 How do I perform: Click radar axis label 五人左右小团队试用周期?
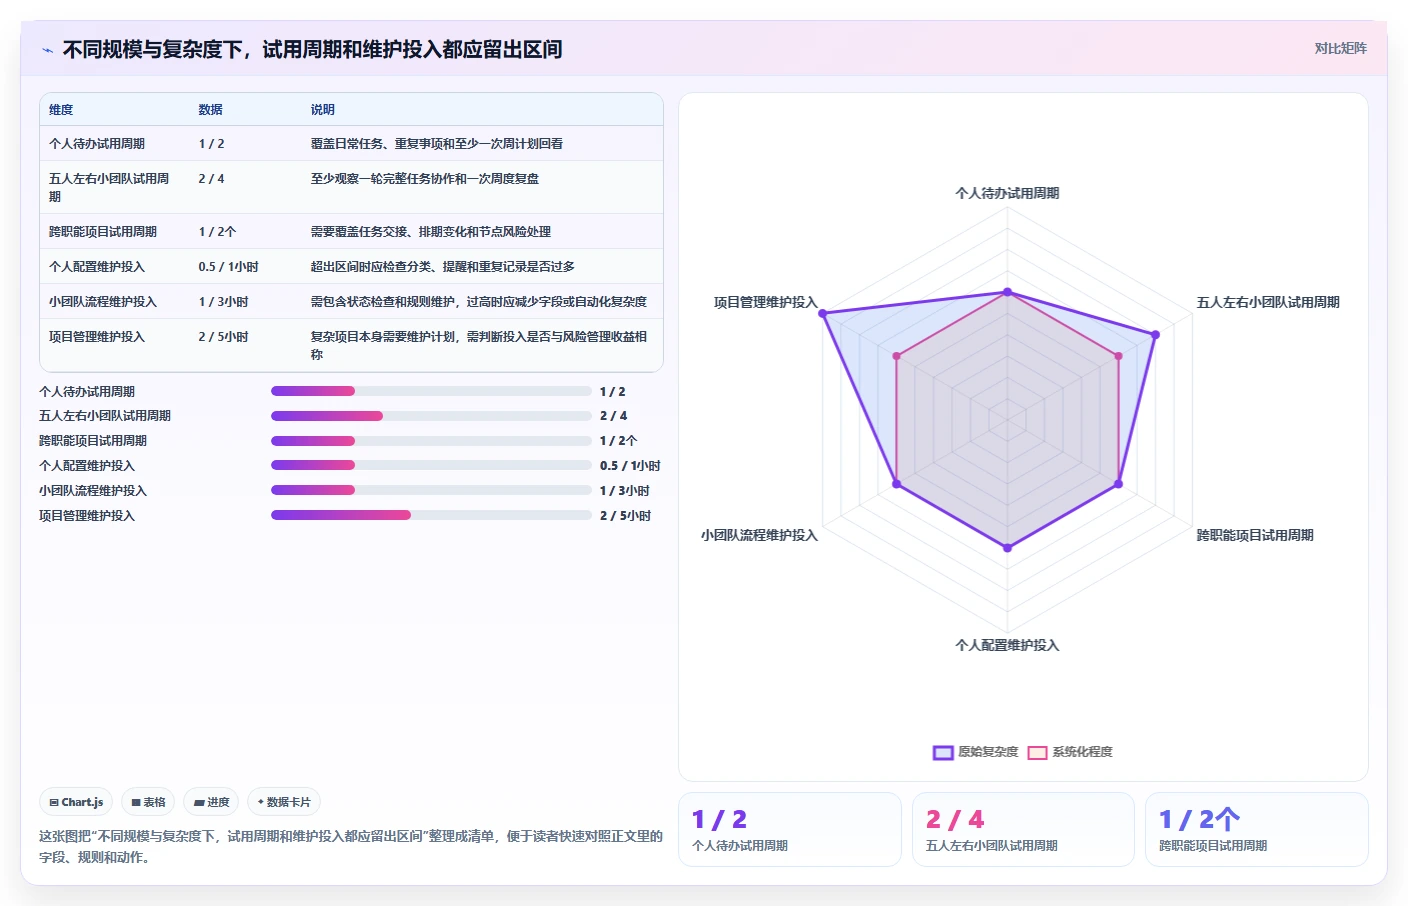(x=1268, y=303)
